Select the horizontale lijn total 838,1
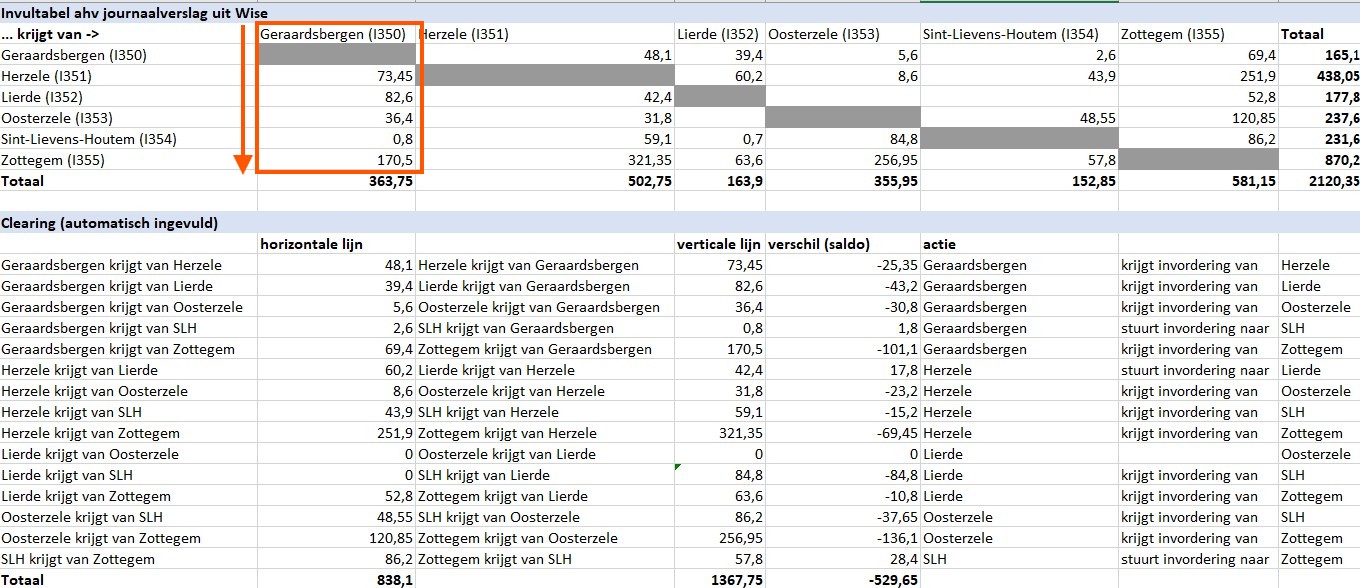The image size is (1360, 588). 390,580
